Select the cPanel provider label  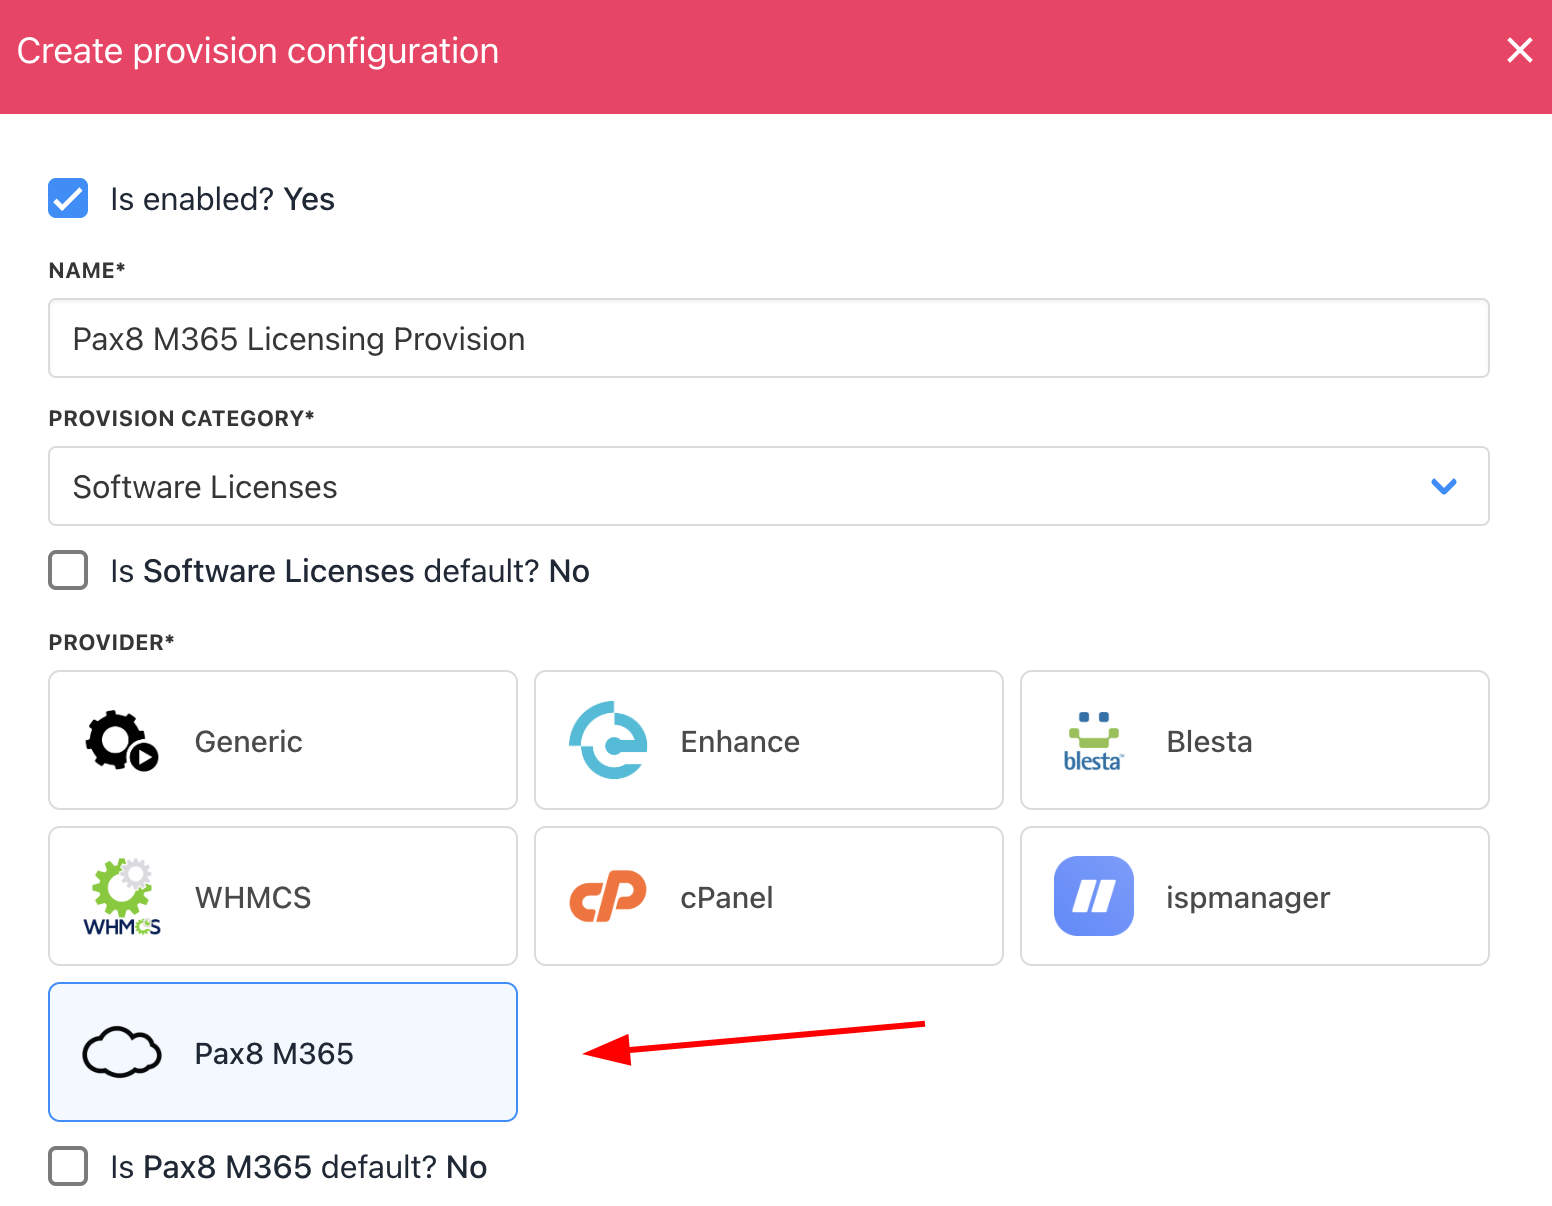(x=726, y=897)
